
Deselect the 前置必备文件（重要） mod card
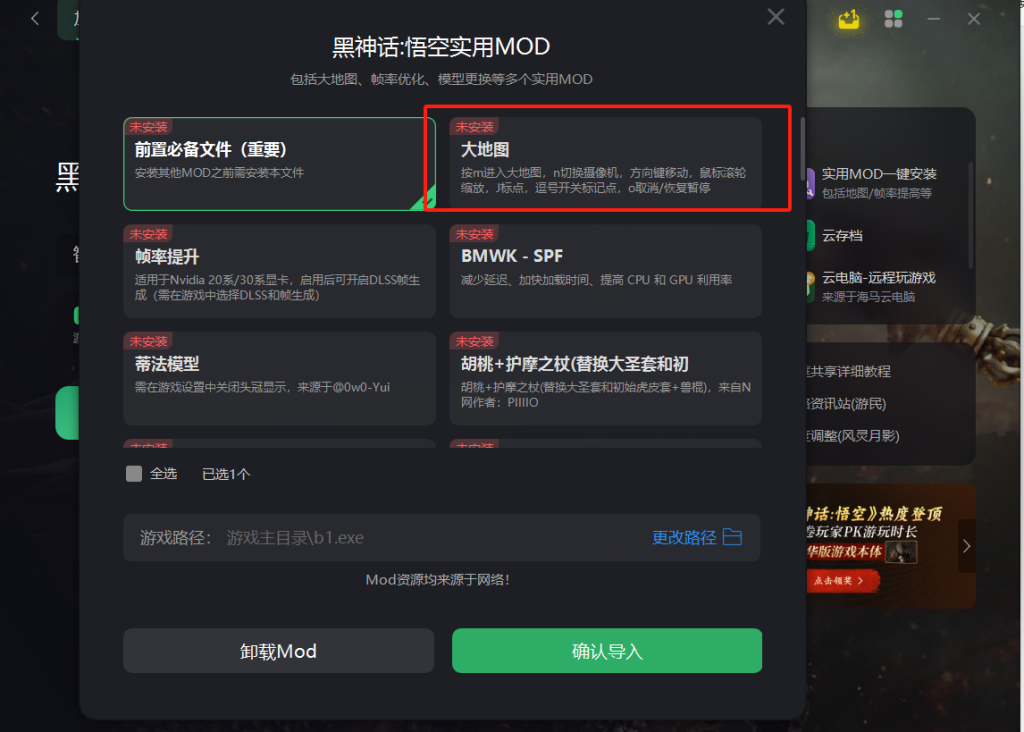tap(280, 164)
